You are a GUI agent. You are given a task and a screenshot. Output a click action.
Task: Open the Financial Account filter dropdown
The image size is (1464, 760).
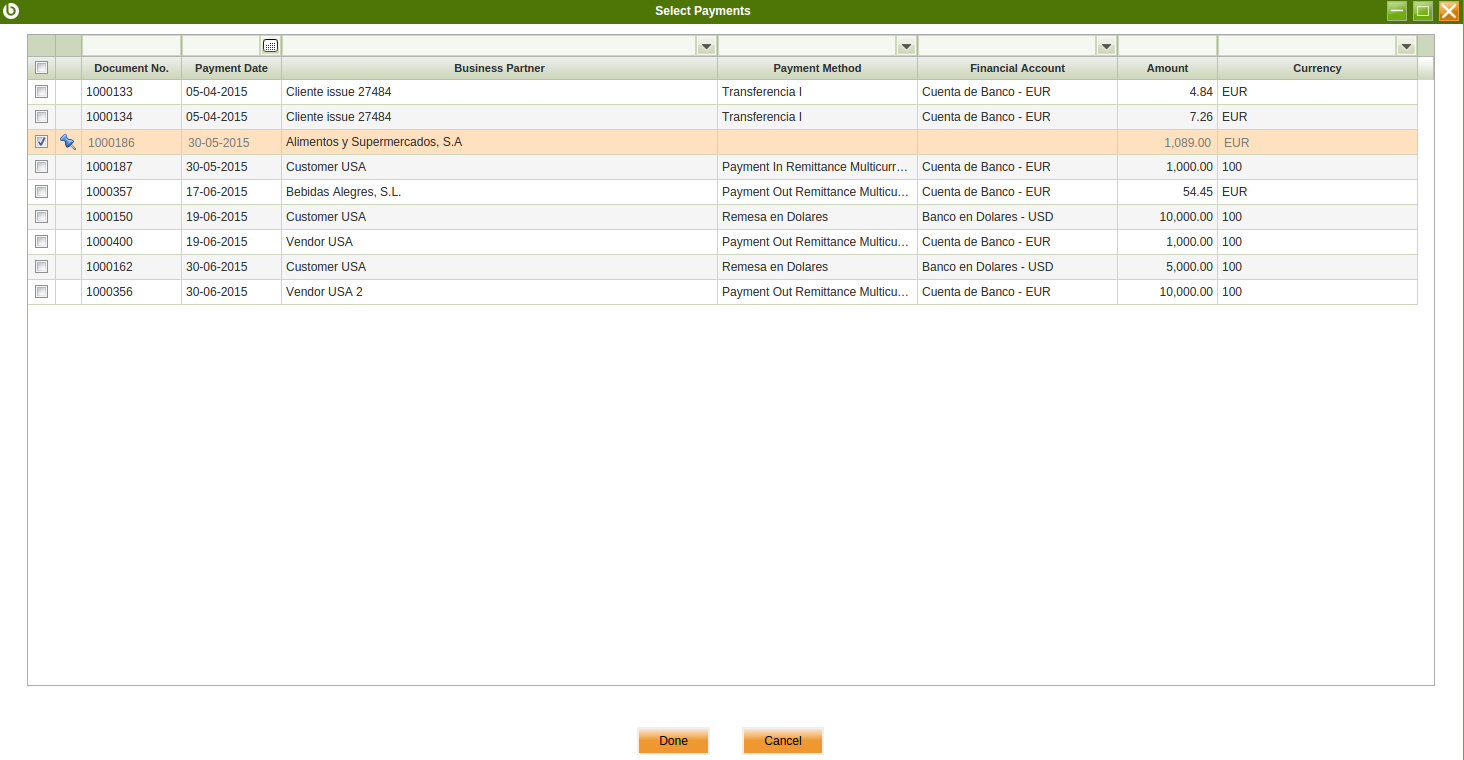click(x=1106, y=46)
